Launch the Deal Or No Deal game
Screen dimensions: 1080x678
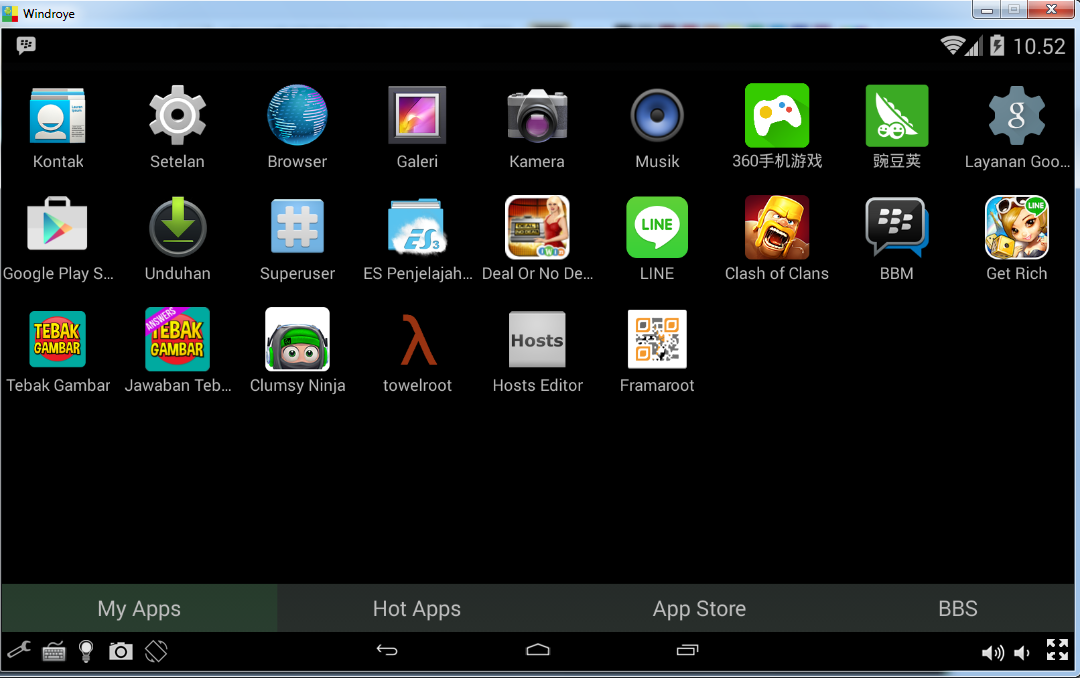pos(537,227)
